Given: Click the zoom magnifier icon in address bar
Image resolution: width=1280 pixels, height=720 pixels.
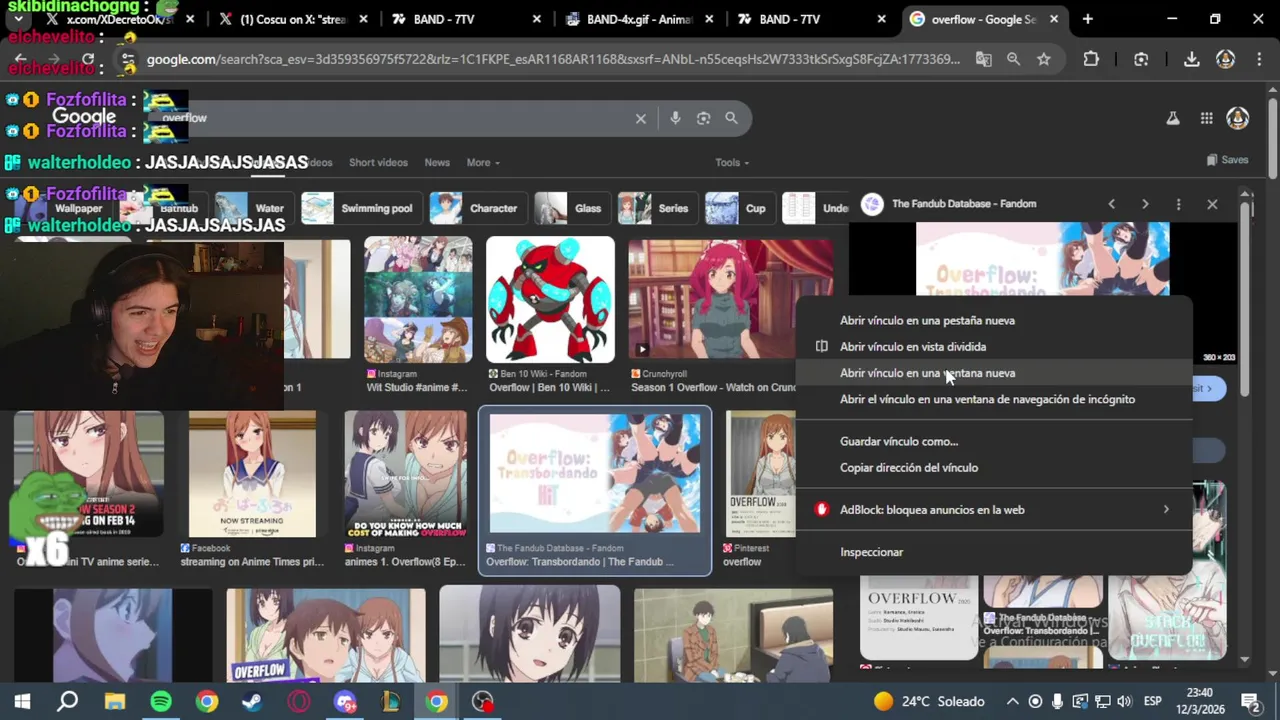Looking at the screenshot, I should coord(1013,59).
